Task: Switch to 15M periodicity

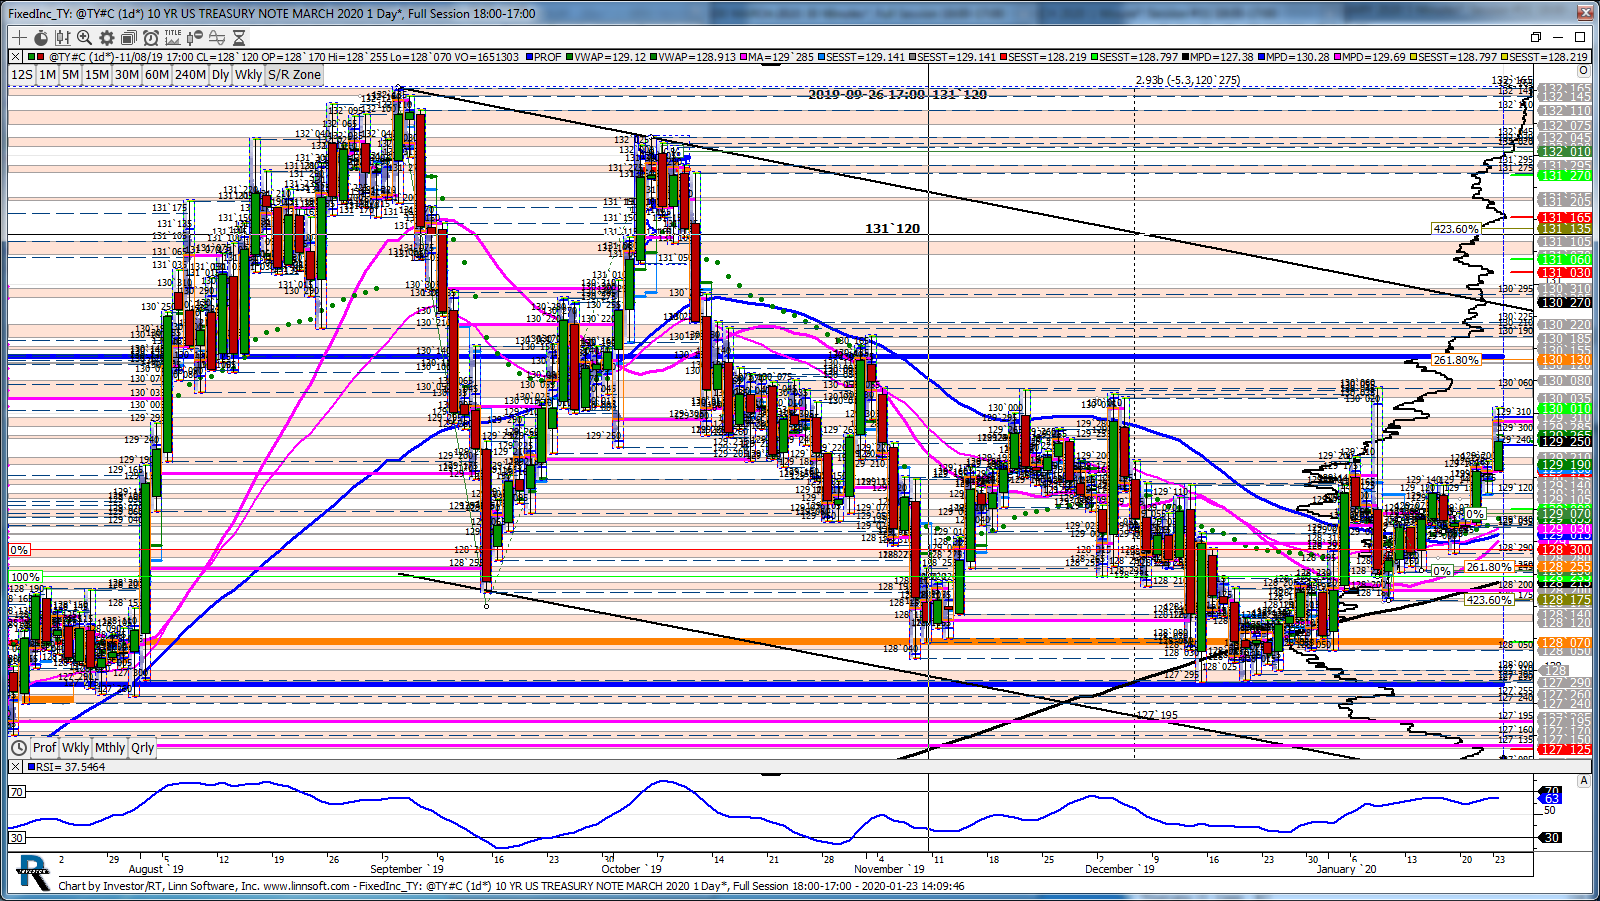Action: 97,74
